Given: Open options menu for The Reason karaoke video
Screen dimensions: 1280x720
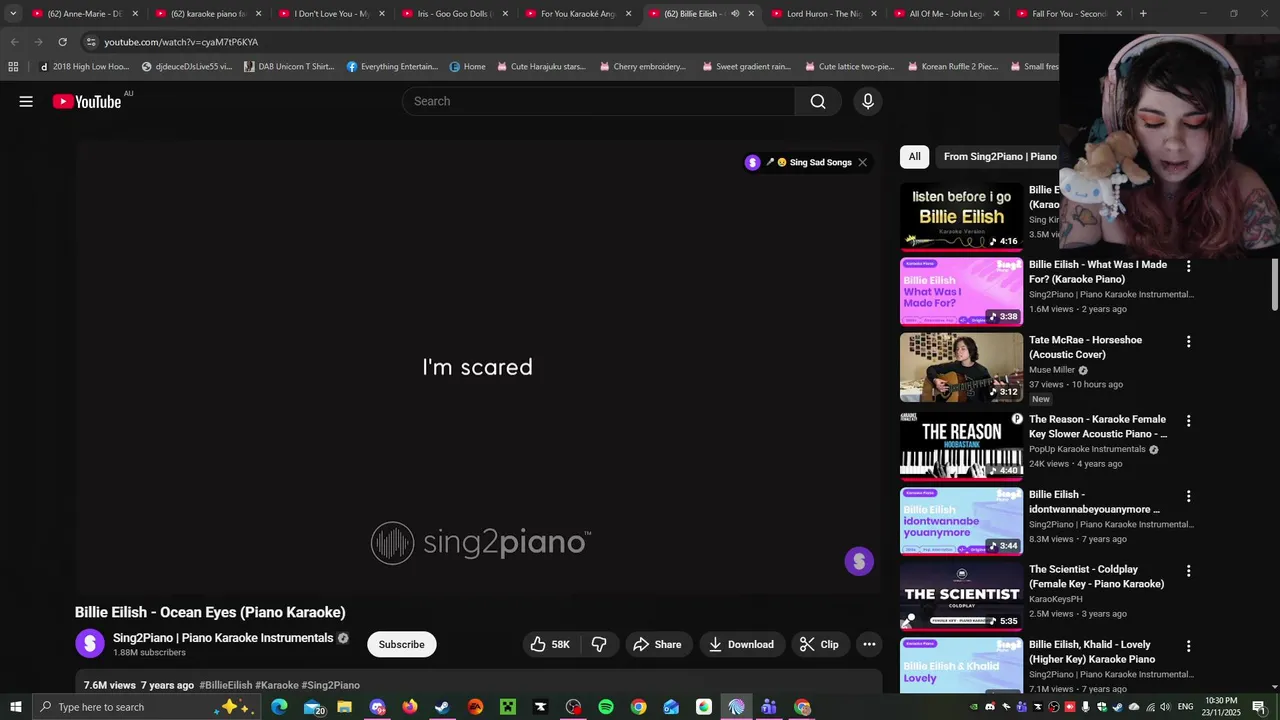Looking at the screenshot, I should (1188, 421).
